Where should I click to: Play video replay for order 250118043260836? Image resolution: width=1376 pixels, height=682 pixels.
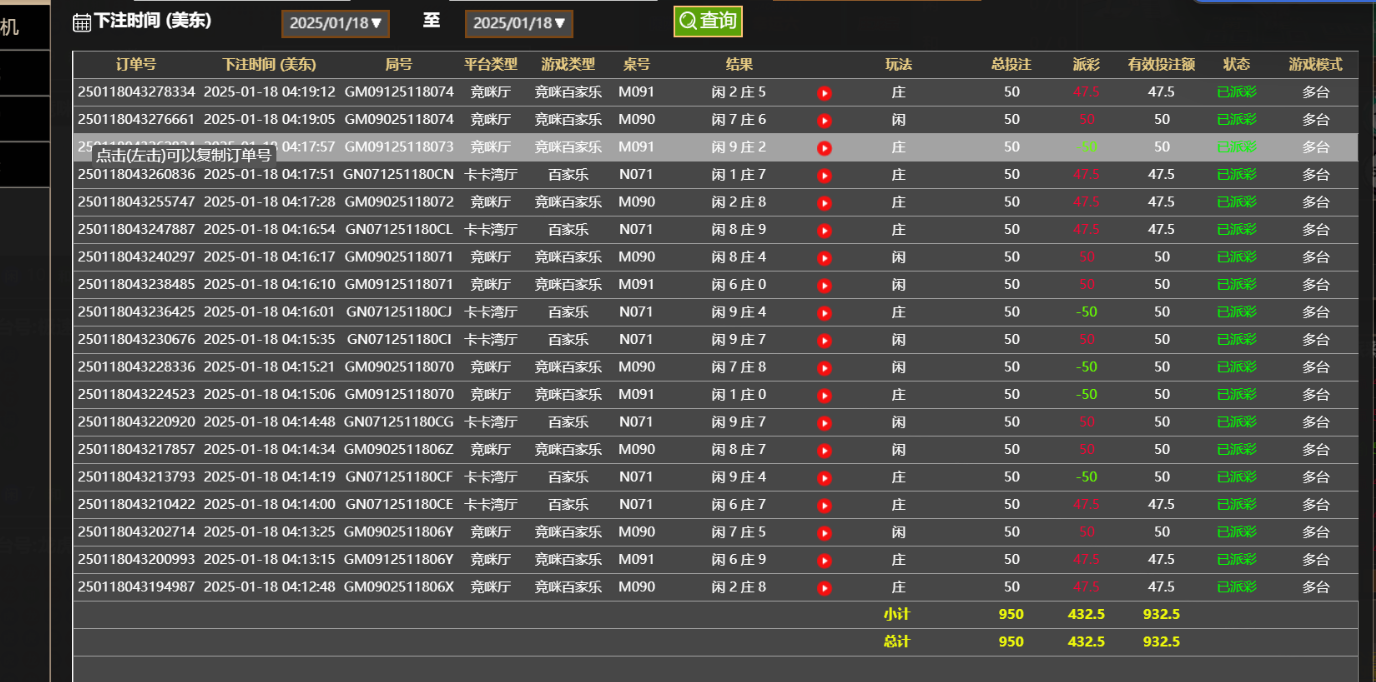pyautogui.click(x=824, y=176)
